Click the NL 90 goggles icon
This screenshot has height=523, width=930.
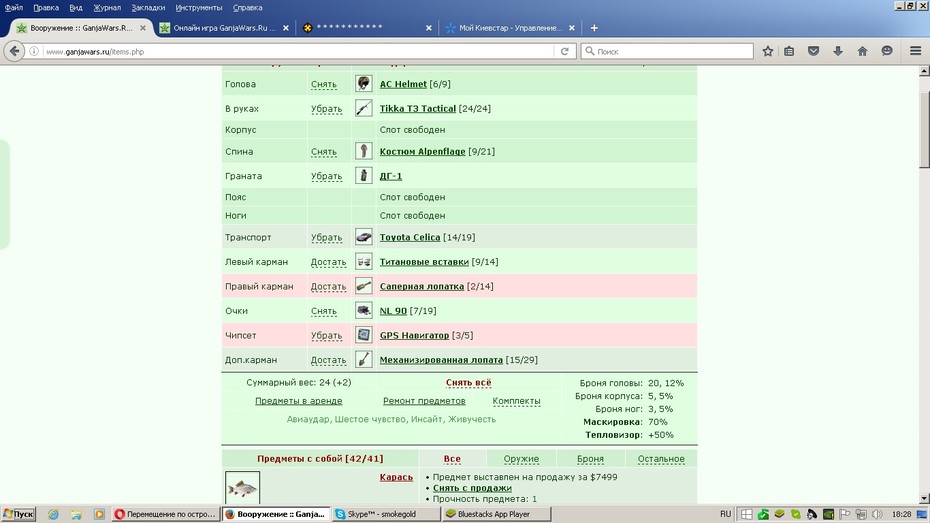364,311
